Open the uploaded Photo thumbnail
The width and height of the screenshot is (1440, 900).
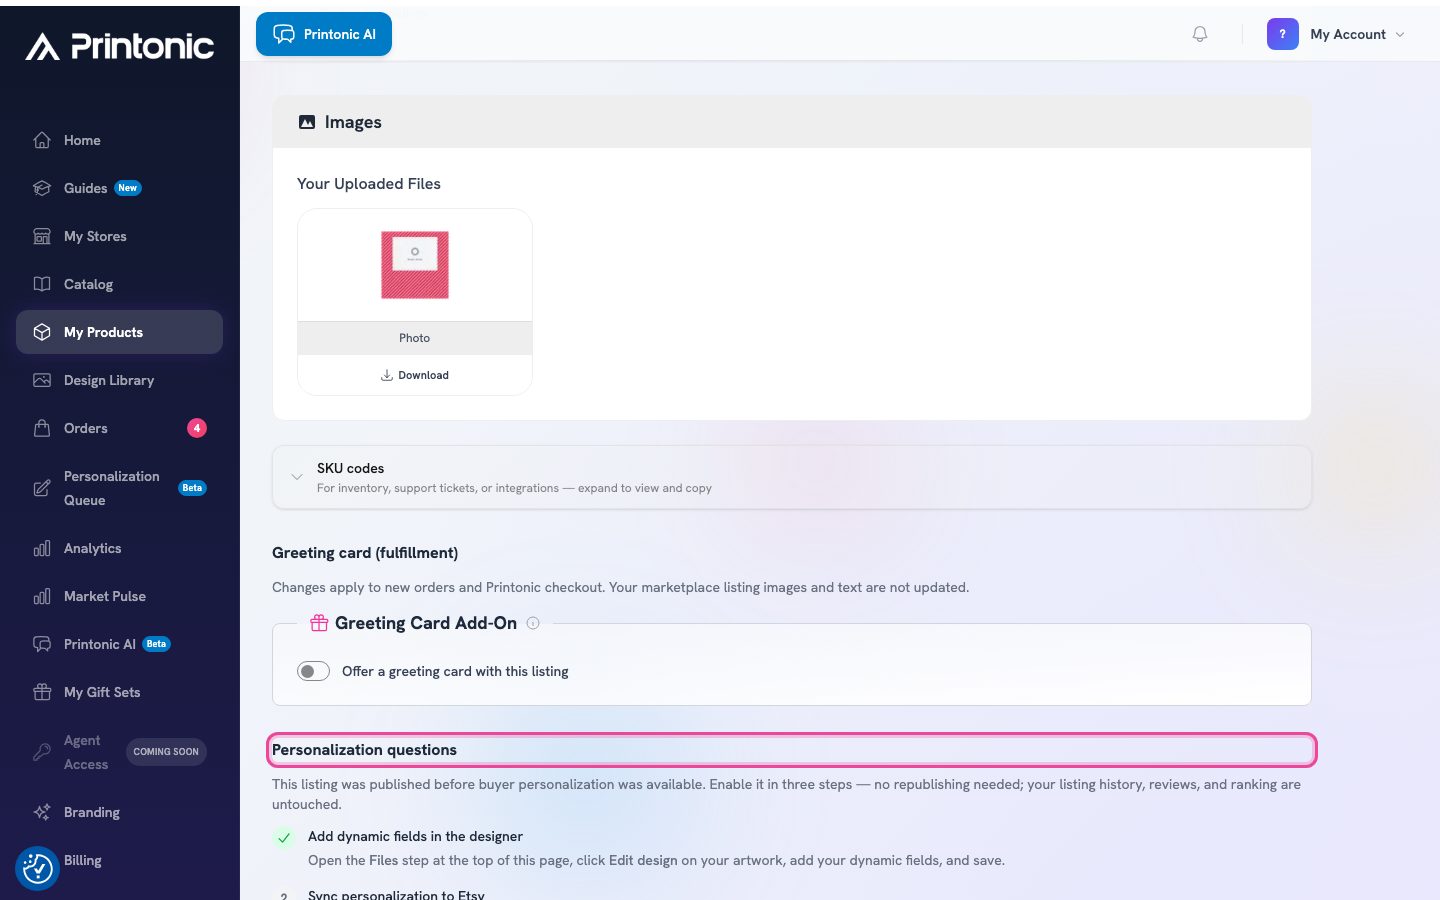pos(415,265)
